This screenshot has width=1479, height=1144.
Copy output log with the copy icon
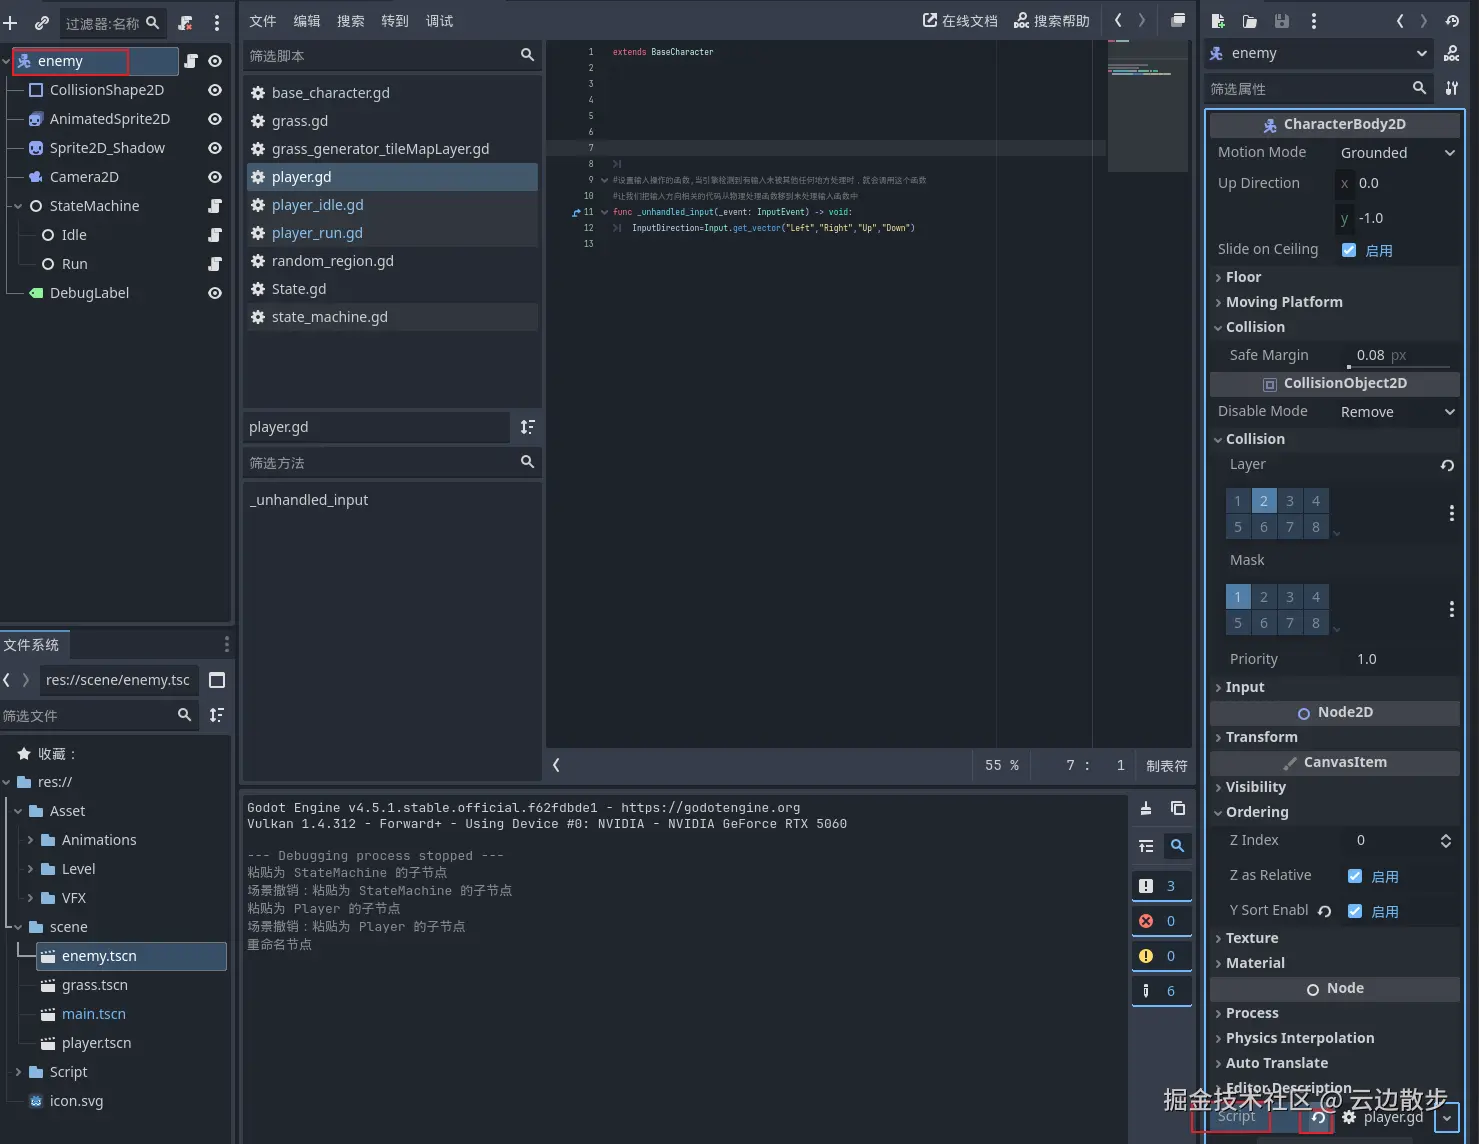[1178, 808]
